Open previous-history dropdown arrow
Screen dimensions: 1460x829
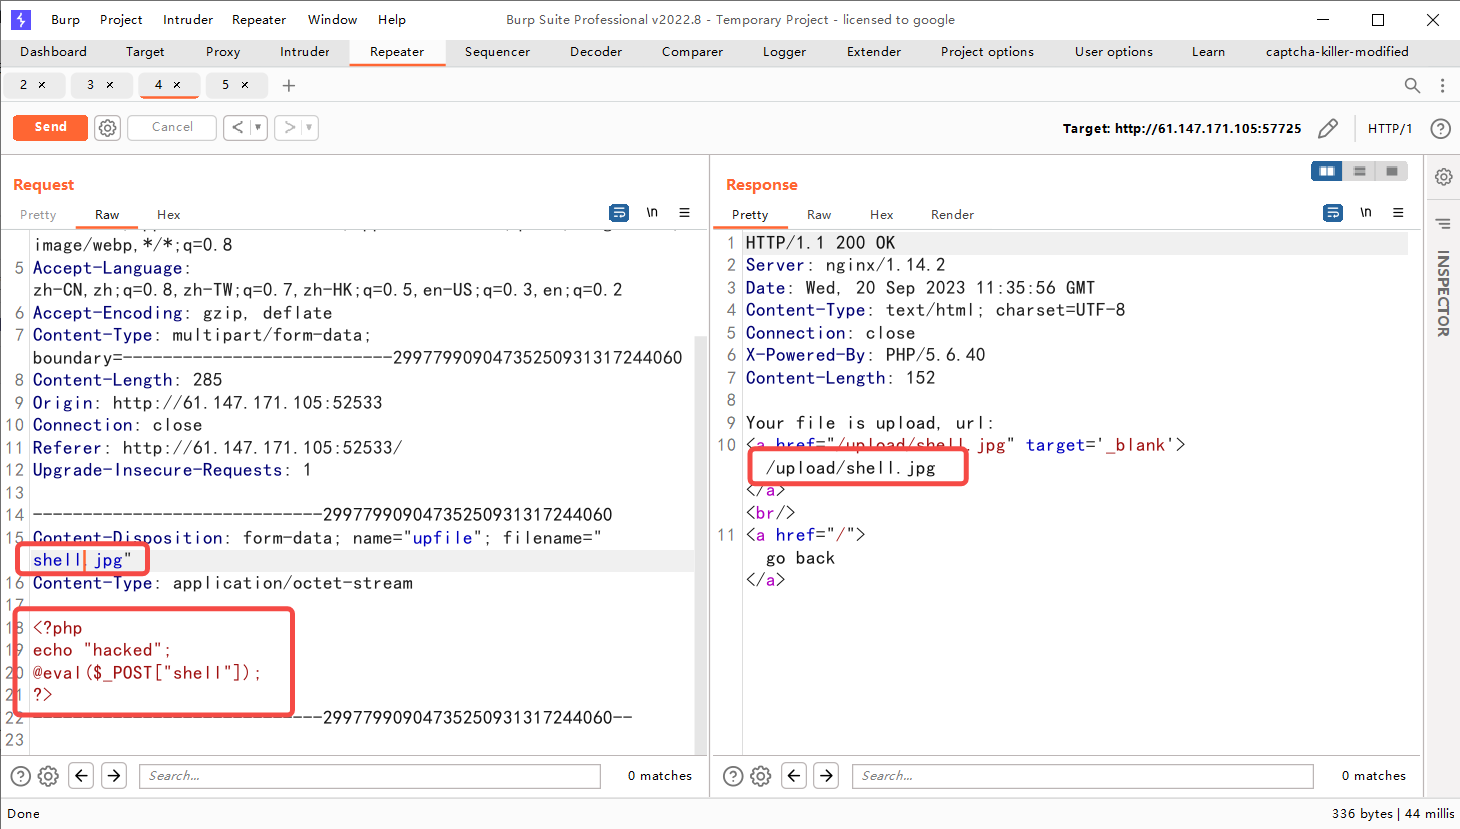click(x=258, y=127)
